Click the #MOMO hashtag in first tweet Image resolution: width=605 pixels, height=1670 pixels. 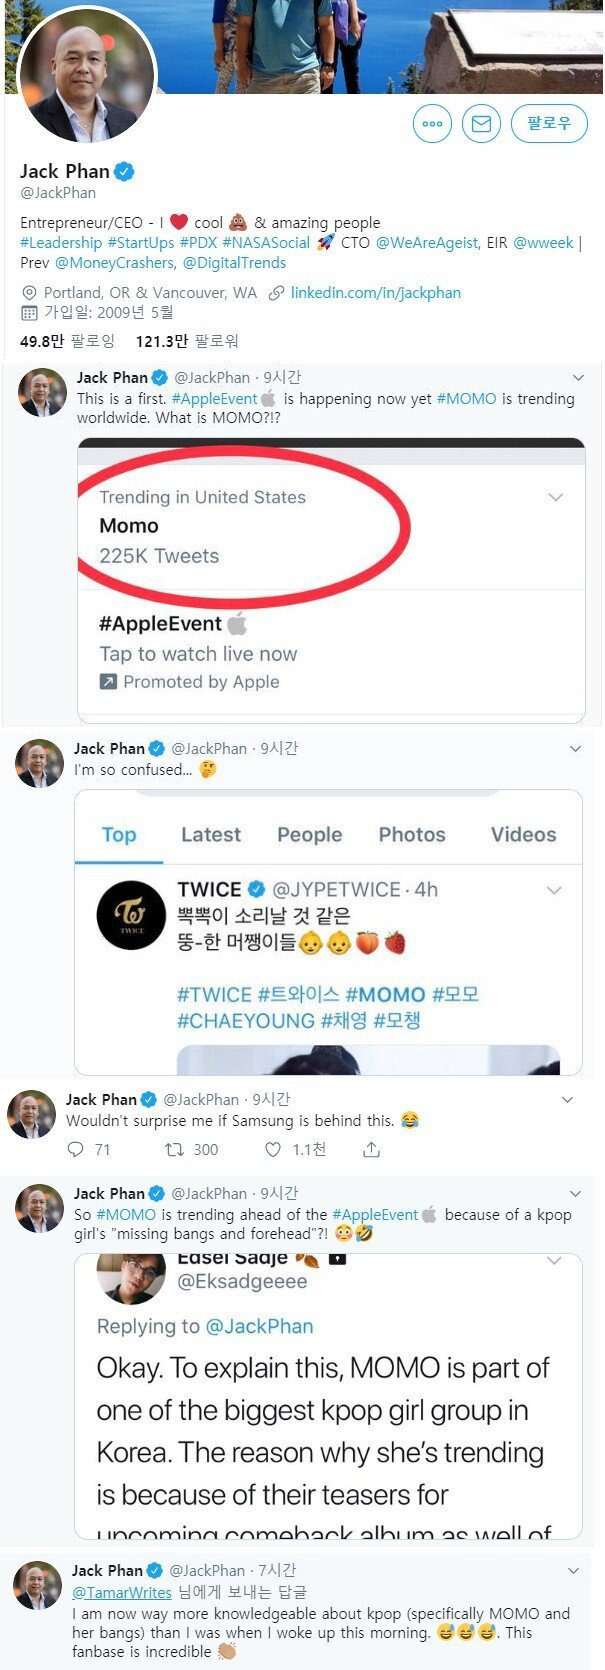click(466, 398)
